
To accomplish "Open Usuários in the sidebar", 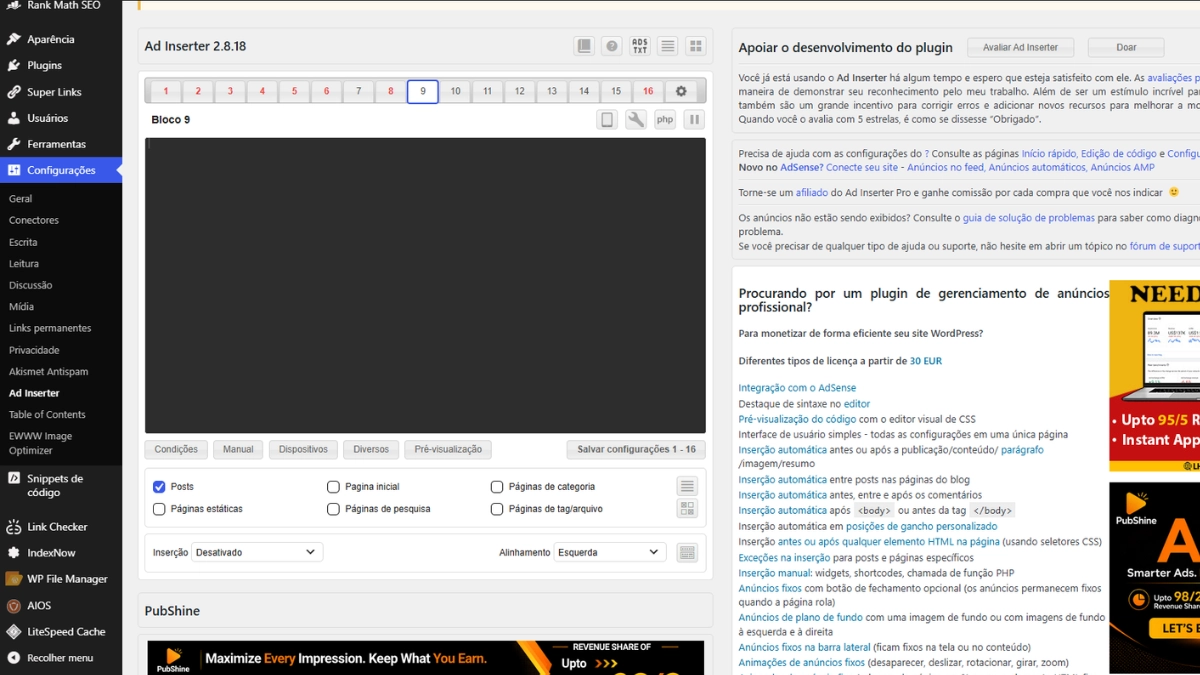I will coord(48,118).
